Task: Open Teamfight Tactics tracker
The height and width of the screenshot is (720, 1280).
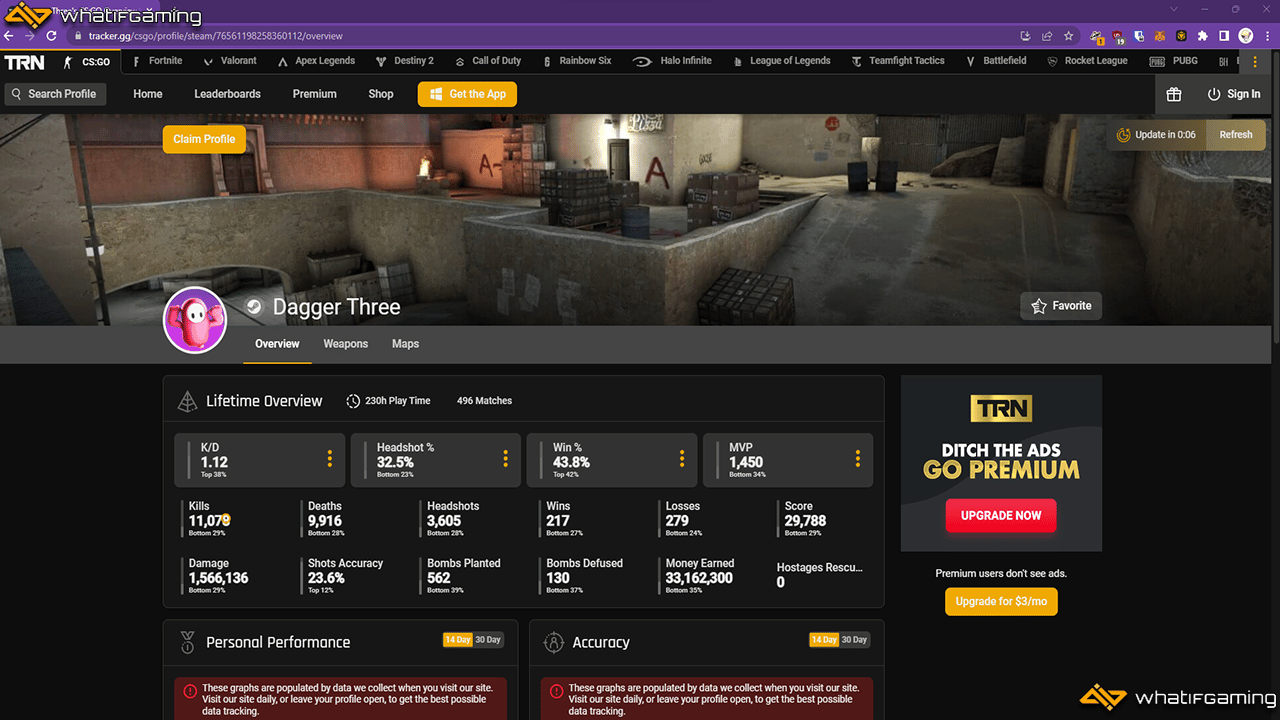Action: pos(898,61)
